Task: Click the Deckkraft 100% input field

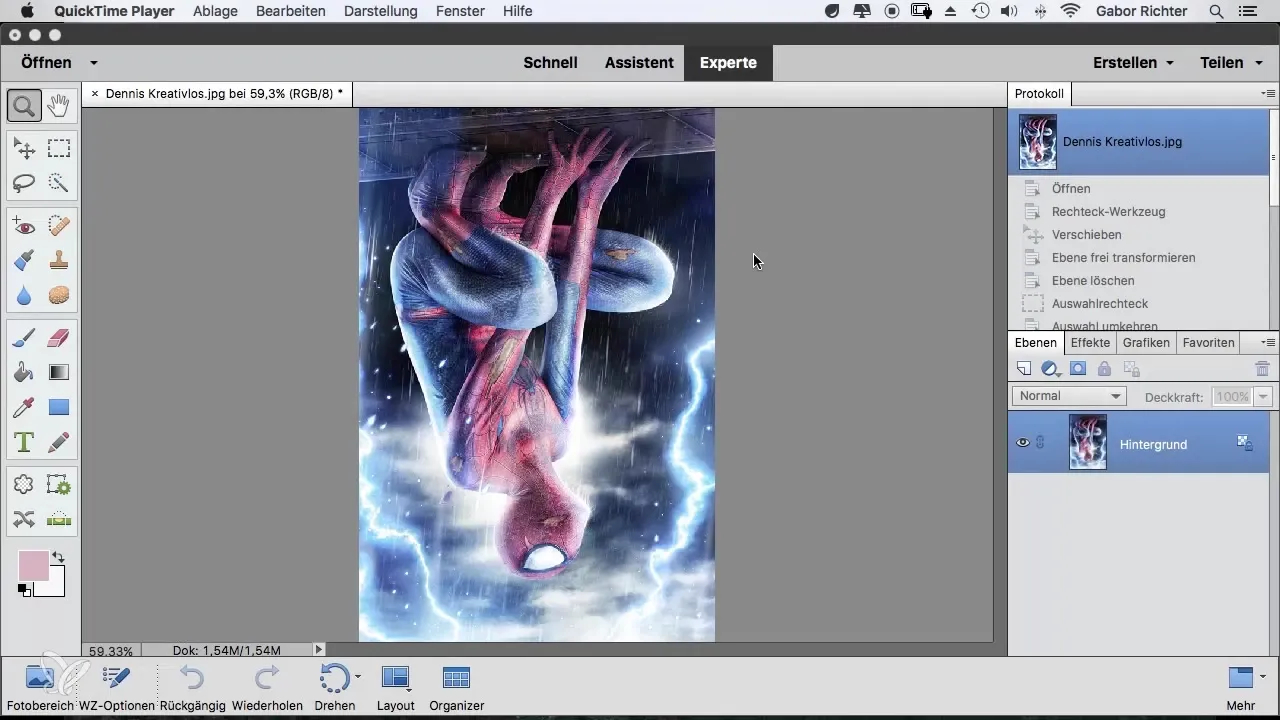Action: point(1232,397)
